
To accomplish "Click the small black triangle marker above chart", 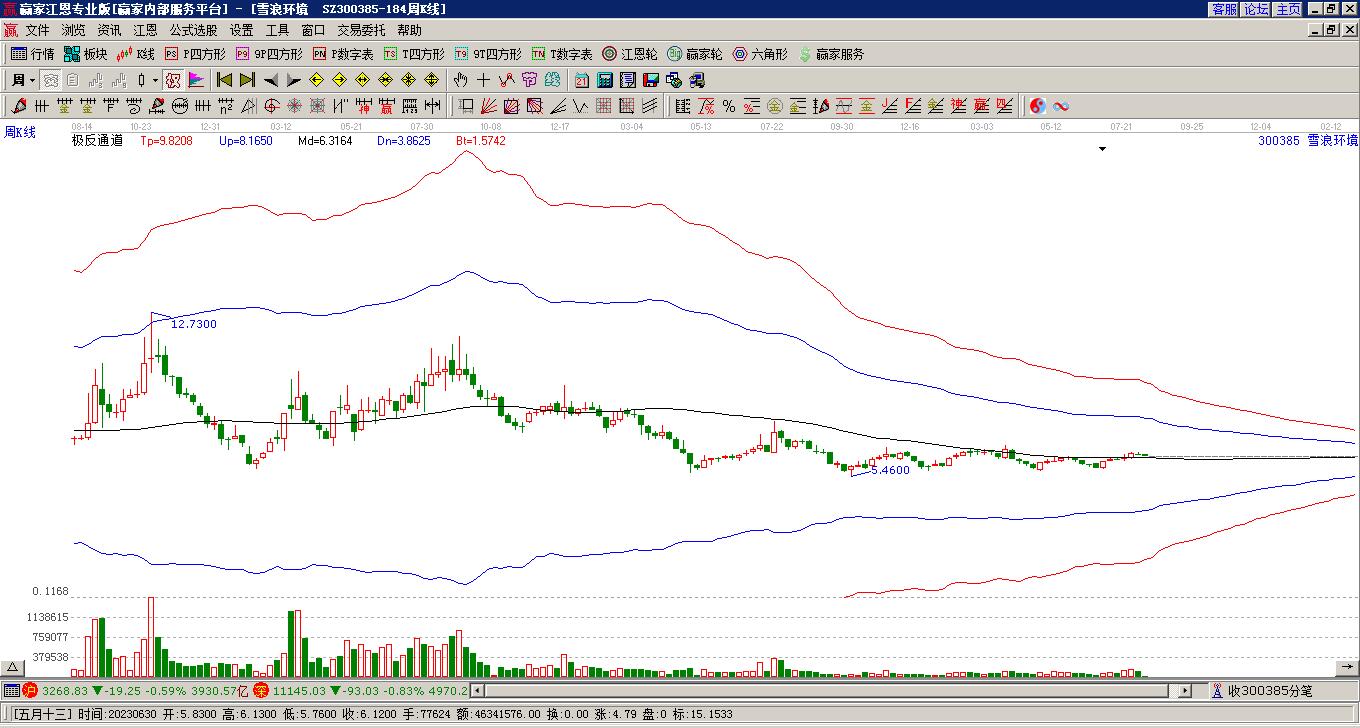I will pos(1103,149).
